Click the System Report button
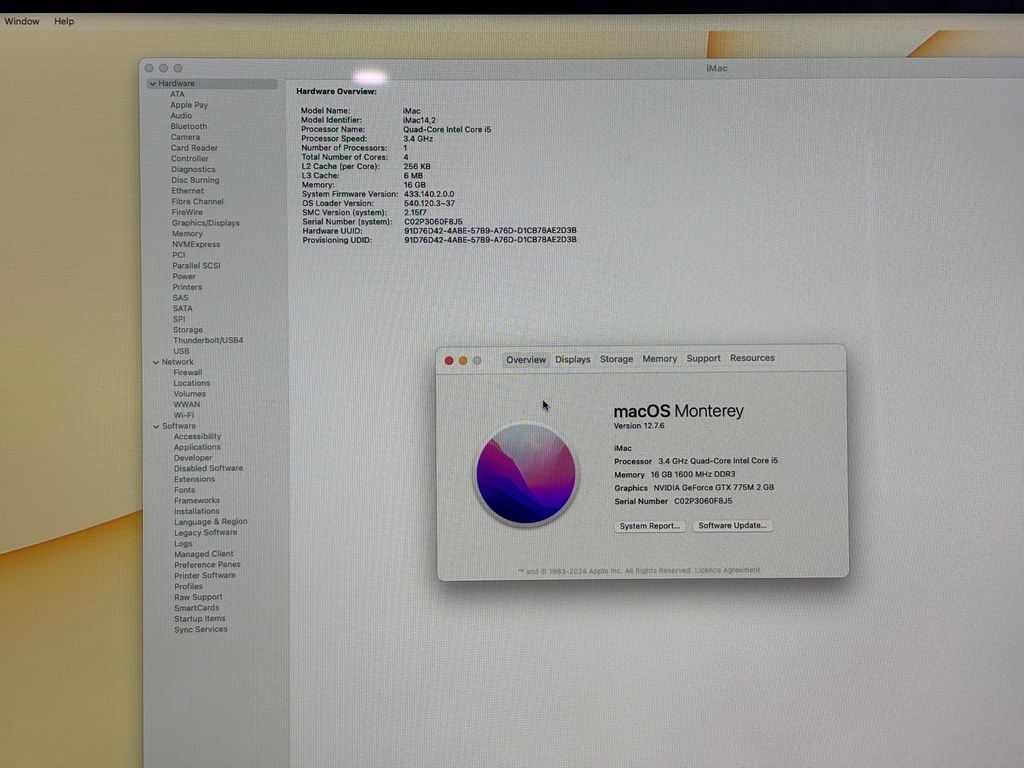Viewport: 1024px width, 768px height. (x=649, y=526)
